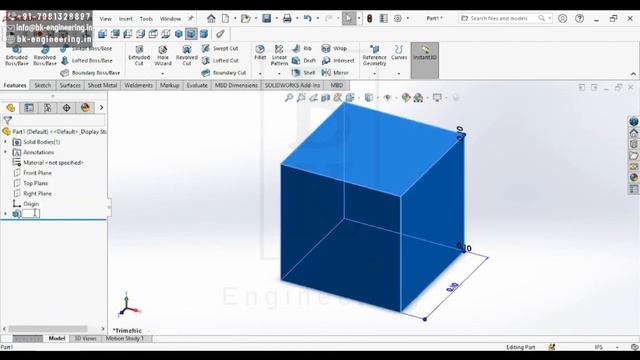
Task: Click the Print icon
Action: click(x=287, y=18)
